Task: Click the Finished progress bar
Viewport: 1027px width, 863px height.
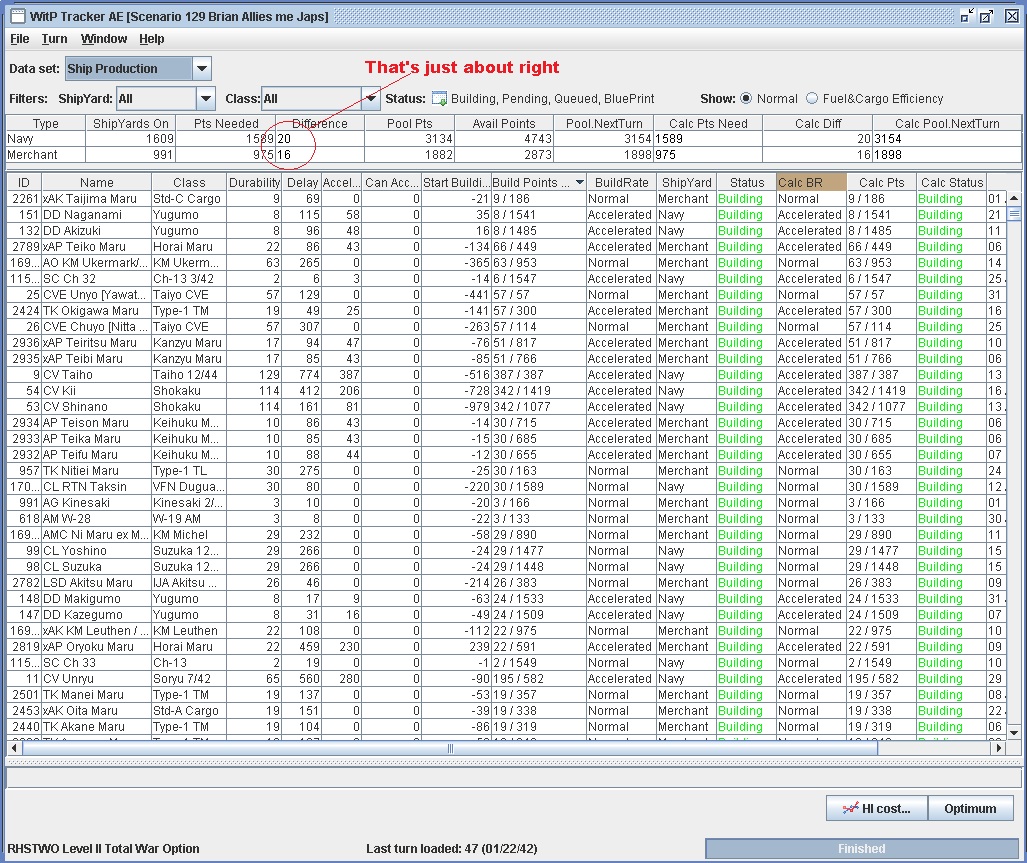Action: point(861,849)
